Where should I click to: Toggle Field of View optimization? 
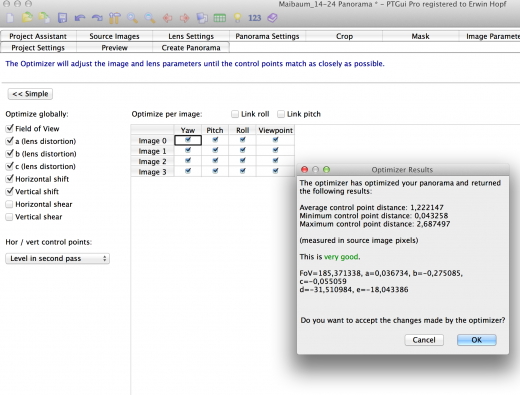click(10, 128)
